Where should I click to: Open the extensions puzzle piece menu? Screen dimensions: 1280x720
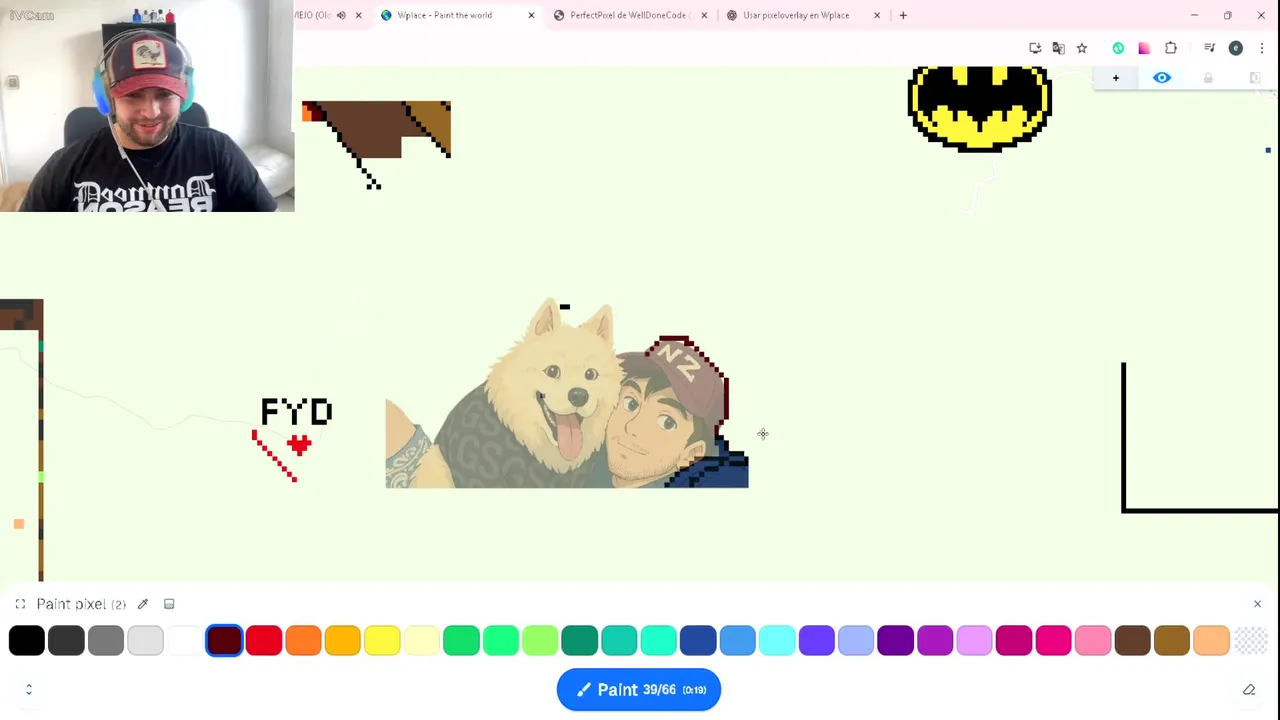pos(1171,48)
